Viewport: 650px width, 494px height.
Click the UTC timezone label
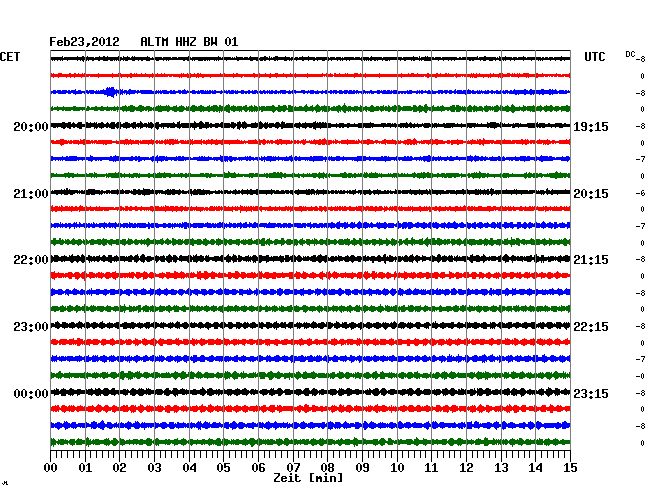[x=594, y=57]
